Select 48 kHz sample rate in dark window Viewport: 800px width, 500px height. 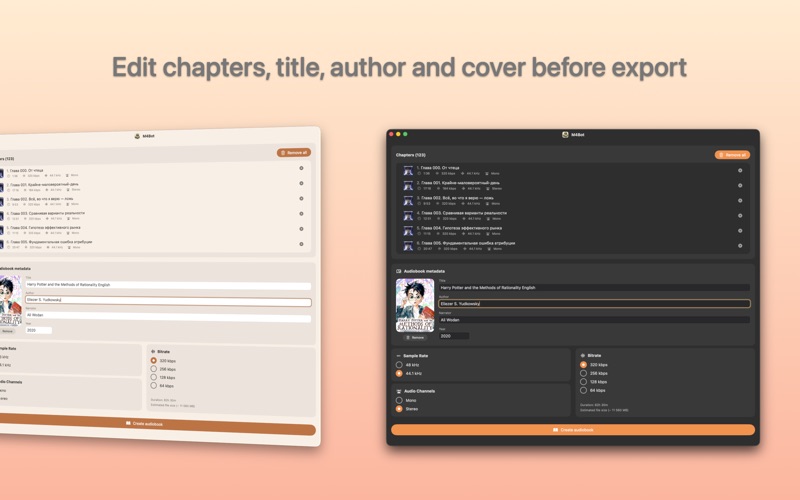[399, 365]
